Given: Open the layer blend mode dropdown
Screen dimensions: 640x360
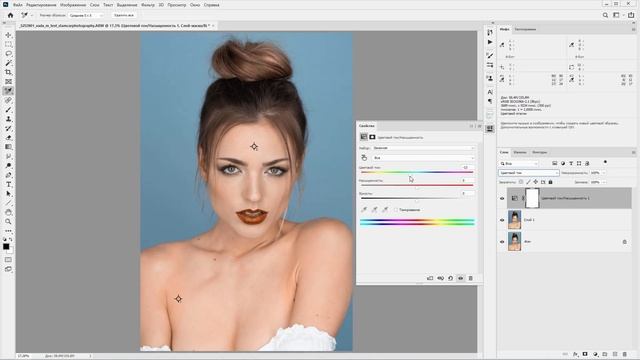Looking at the screenshot, I should click(529, 173).
